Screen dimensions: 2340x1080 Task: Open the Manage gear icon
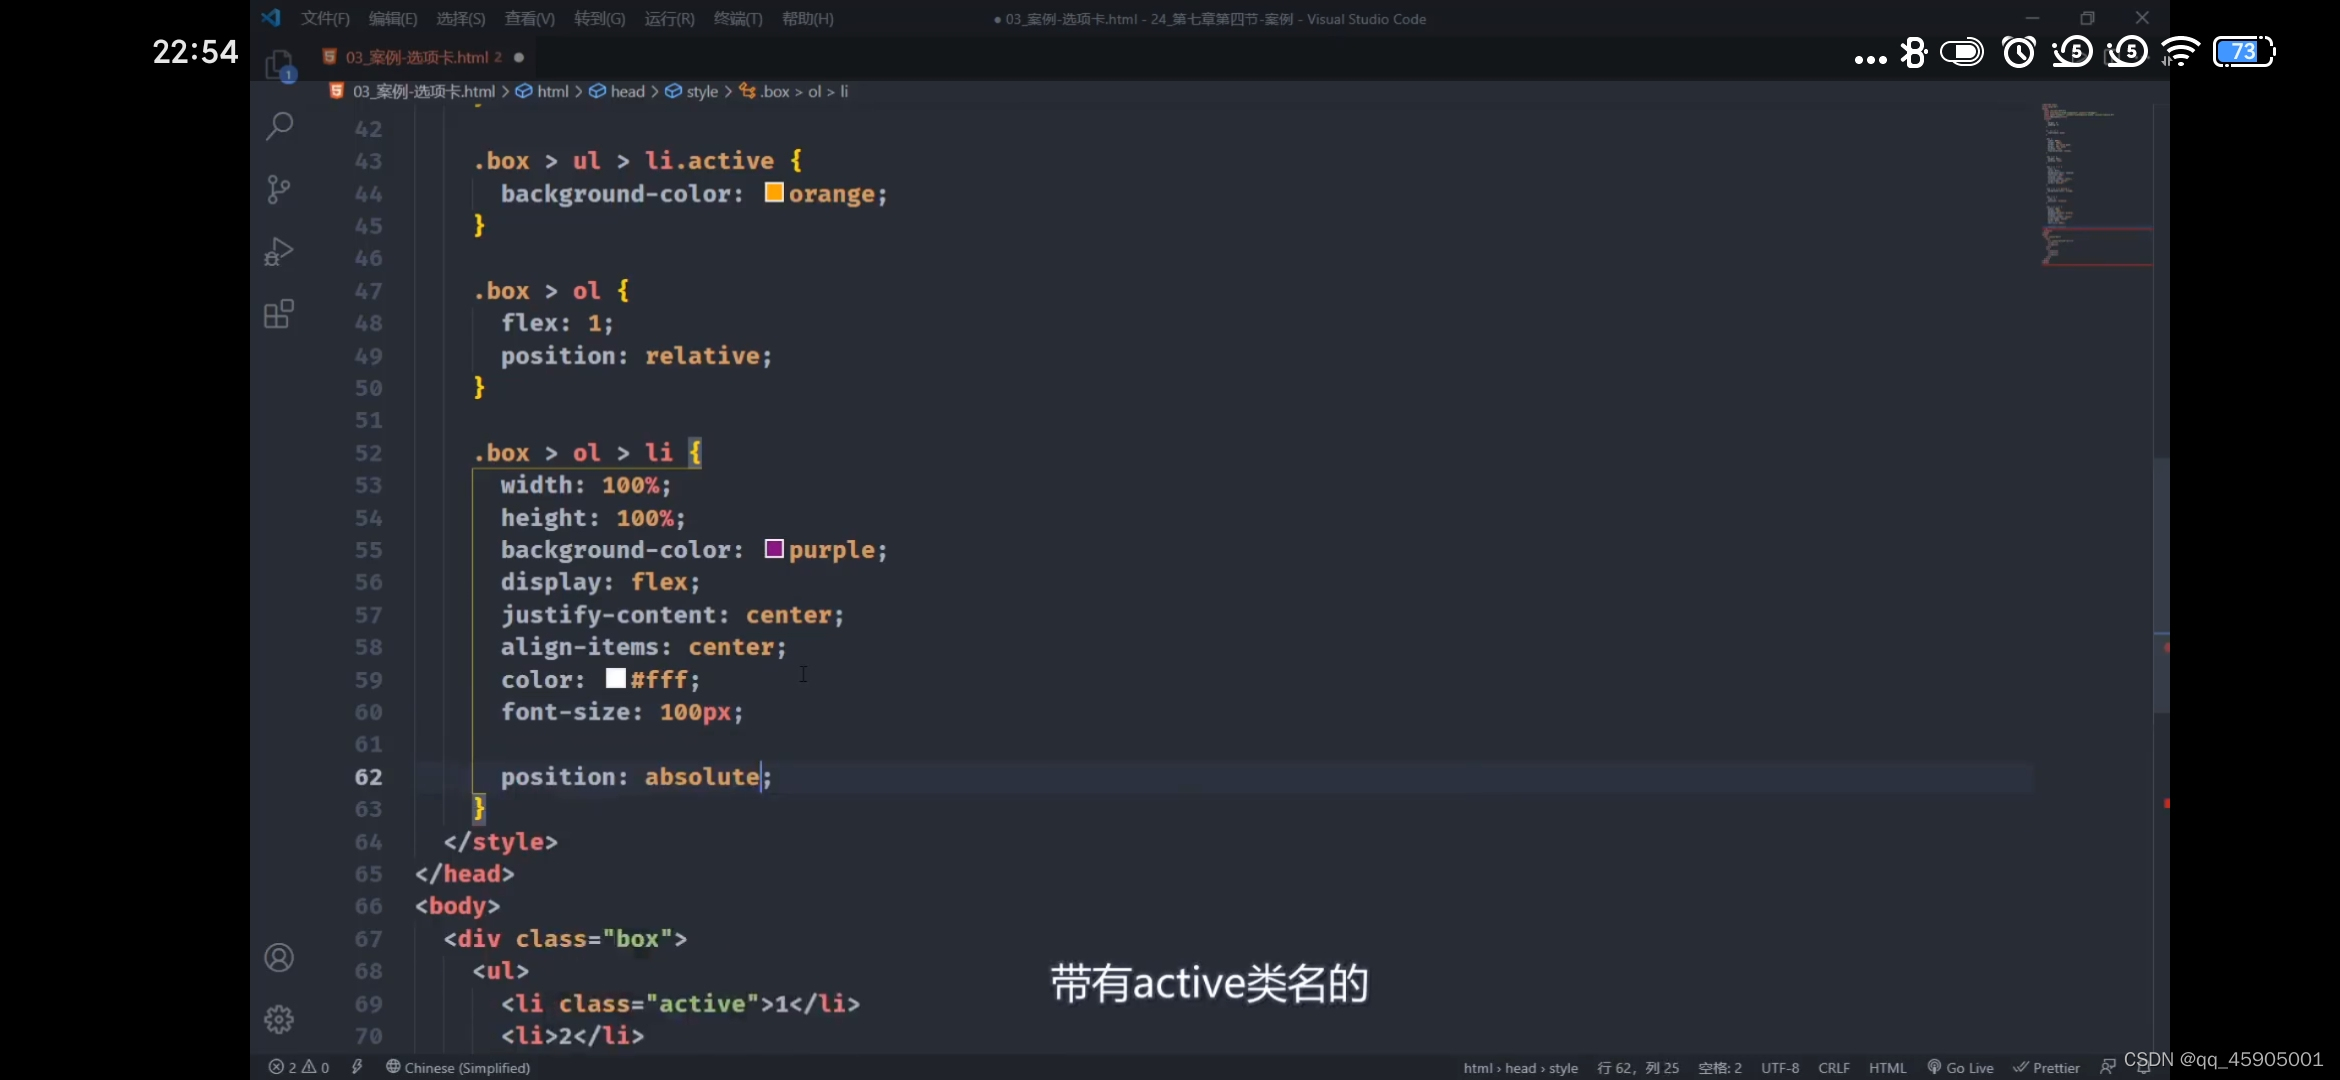tap(279, 1019)
